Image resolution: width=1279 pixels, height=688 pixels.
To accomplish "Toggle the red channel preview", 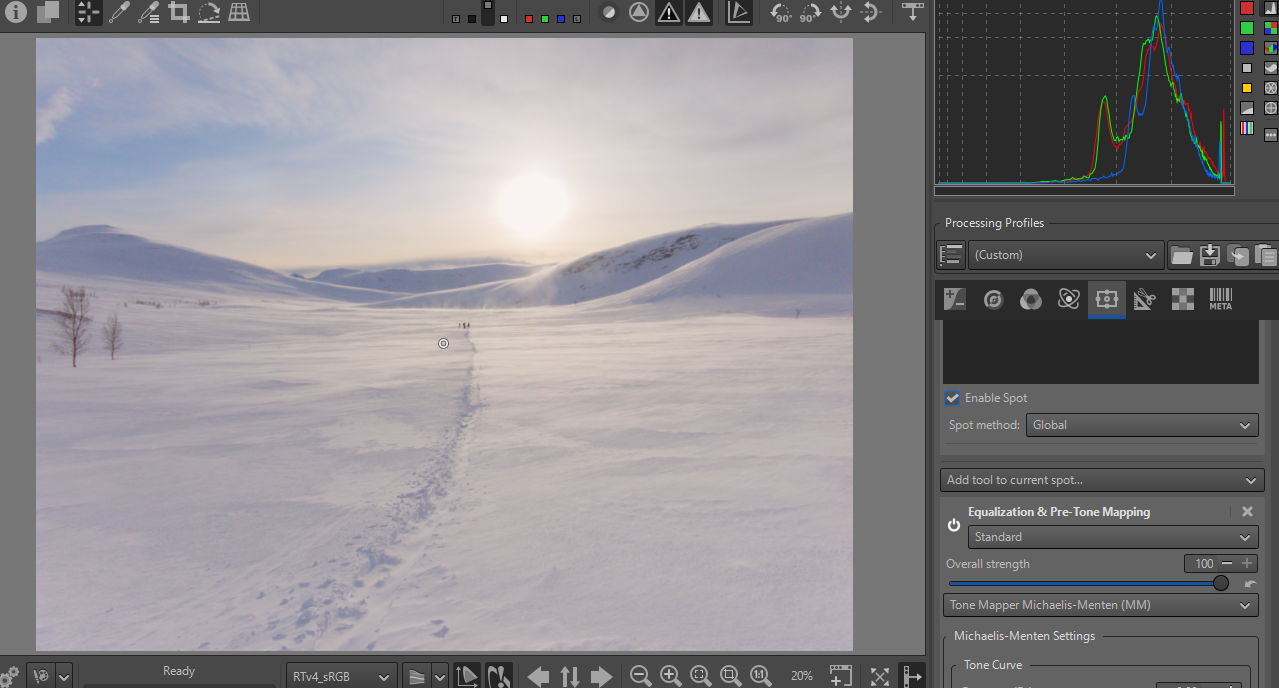I will (x=529, y=18).
